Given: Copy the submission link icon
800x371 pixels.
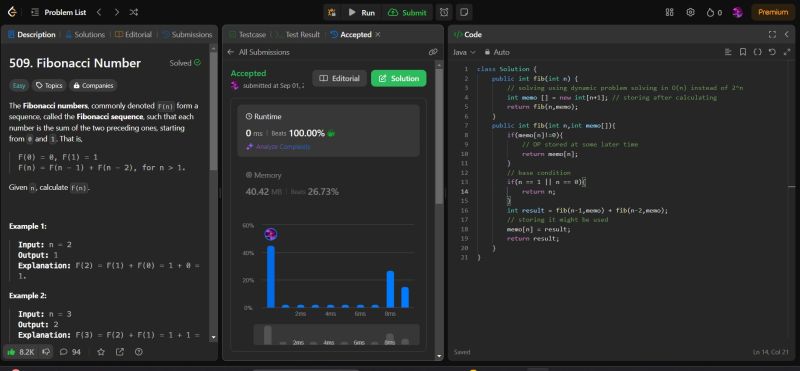Looking at the screenshot, I should click(433, 52).
